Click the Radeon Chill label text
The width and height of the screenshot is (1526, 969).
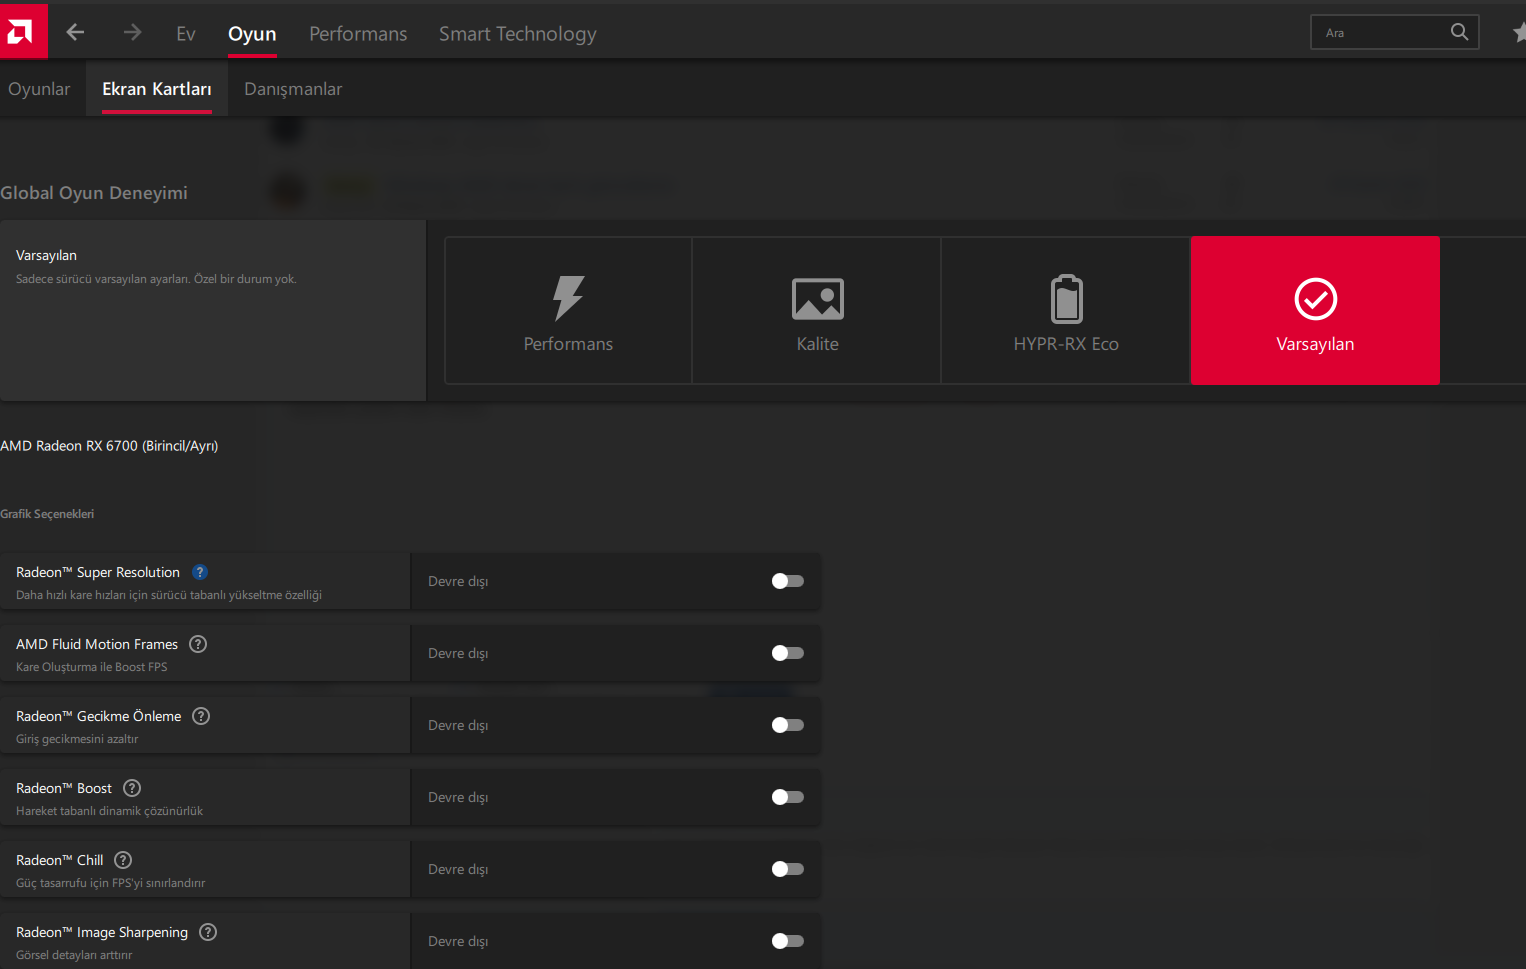pos(60,860)
